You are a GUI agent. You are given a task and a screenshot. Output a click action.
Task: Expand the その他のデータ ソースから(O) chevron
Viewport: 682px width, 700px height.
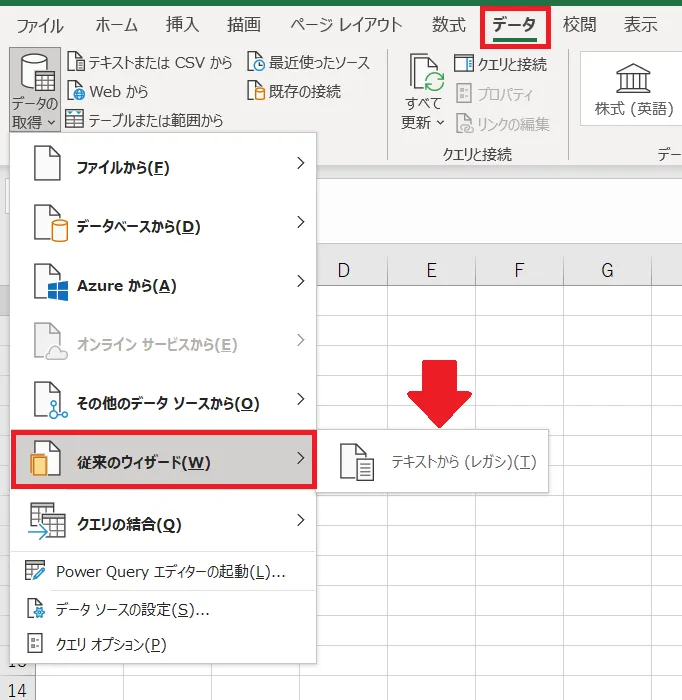point(301,399)
